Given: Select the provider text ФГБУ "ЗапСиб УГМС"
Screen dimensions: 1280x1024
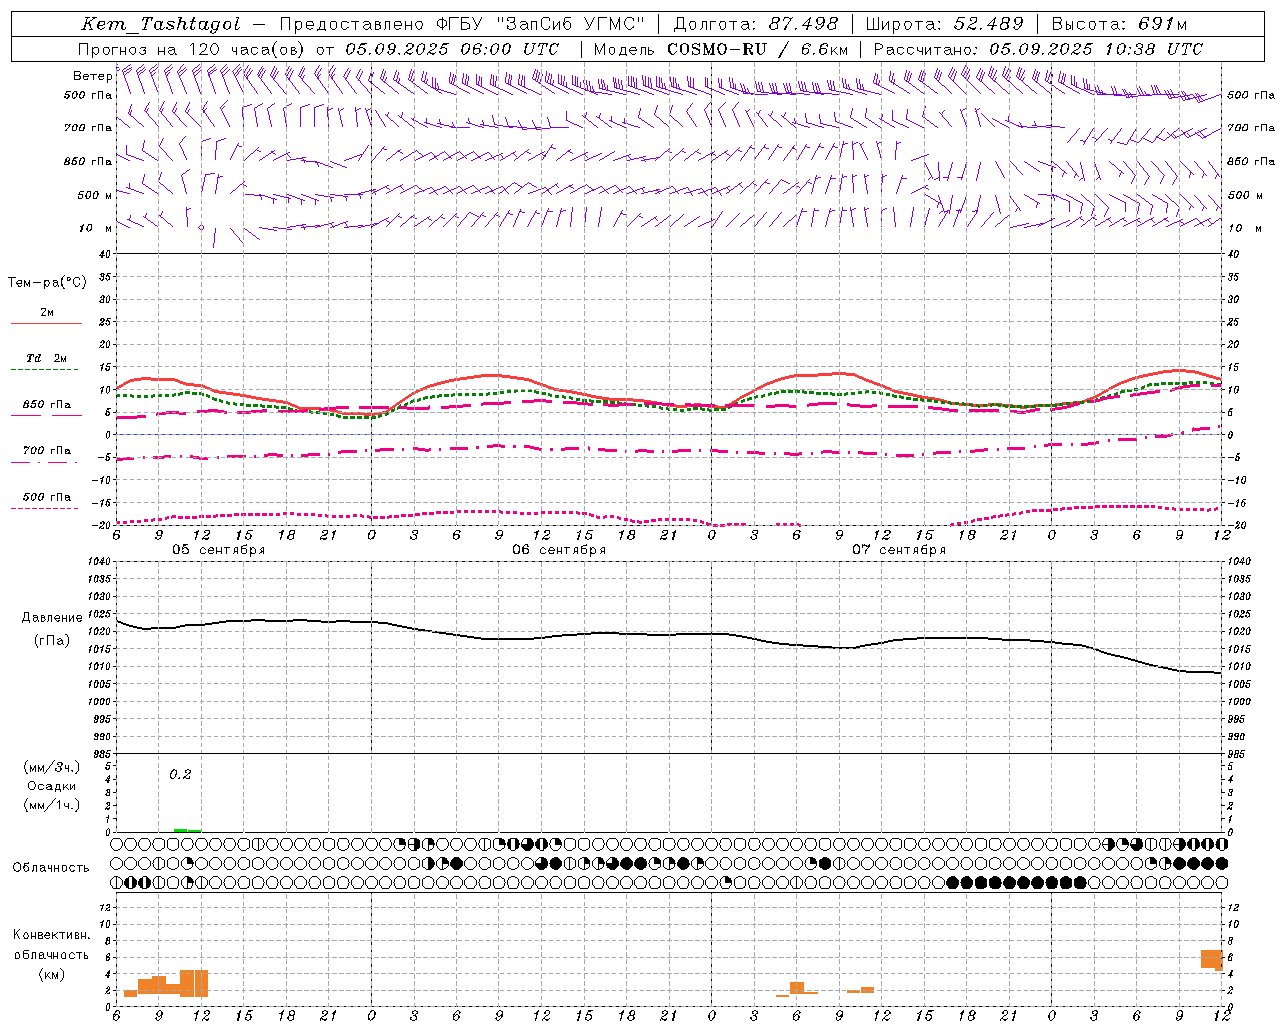Looking at the screenshot, I should [x=541, y=24].
